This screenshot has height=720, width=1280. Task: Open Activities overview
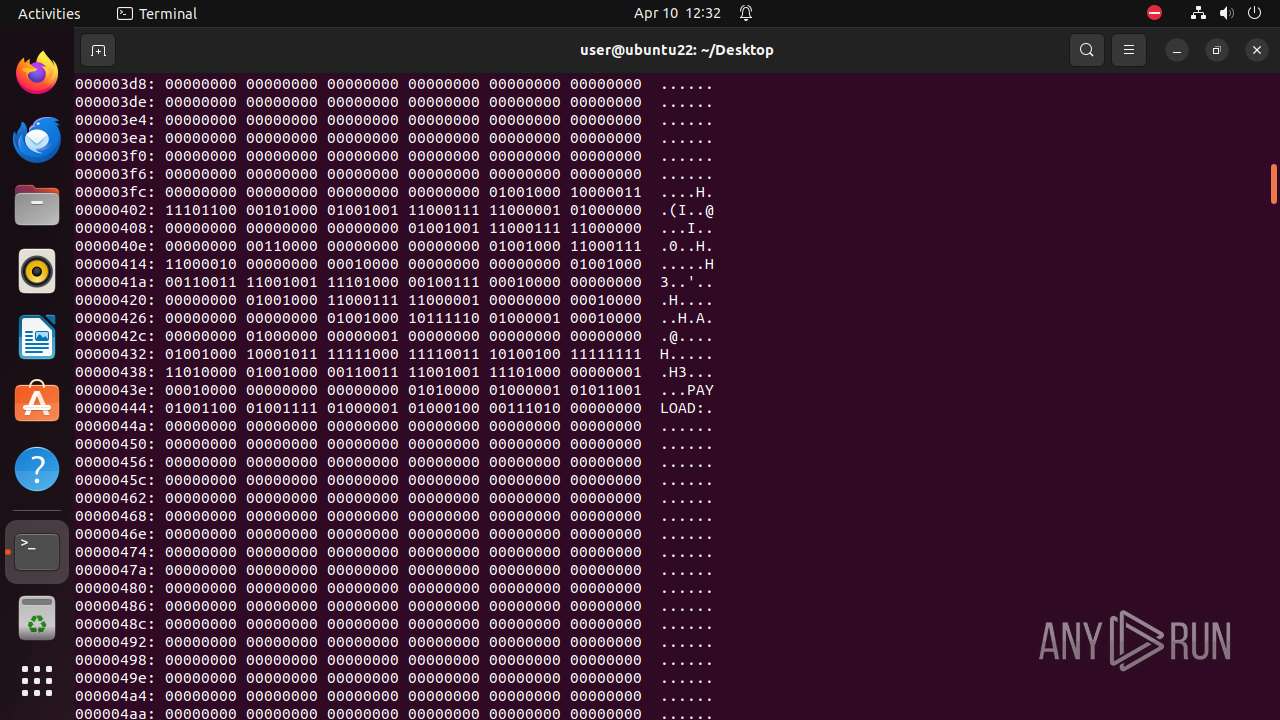(x=49, y=13)
